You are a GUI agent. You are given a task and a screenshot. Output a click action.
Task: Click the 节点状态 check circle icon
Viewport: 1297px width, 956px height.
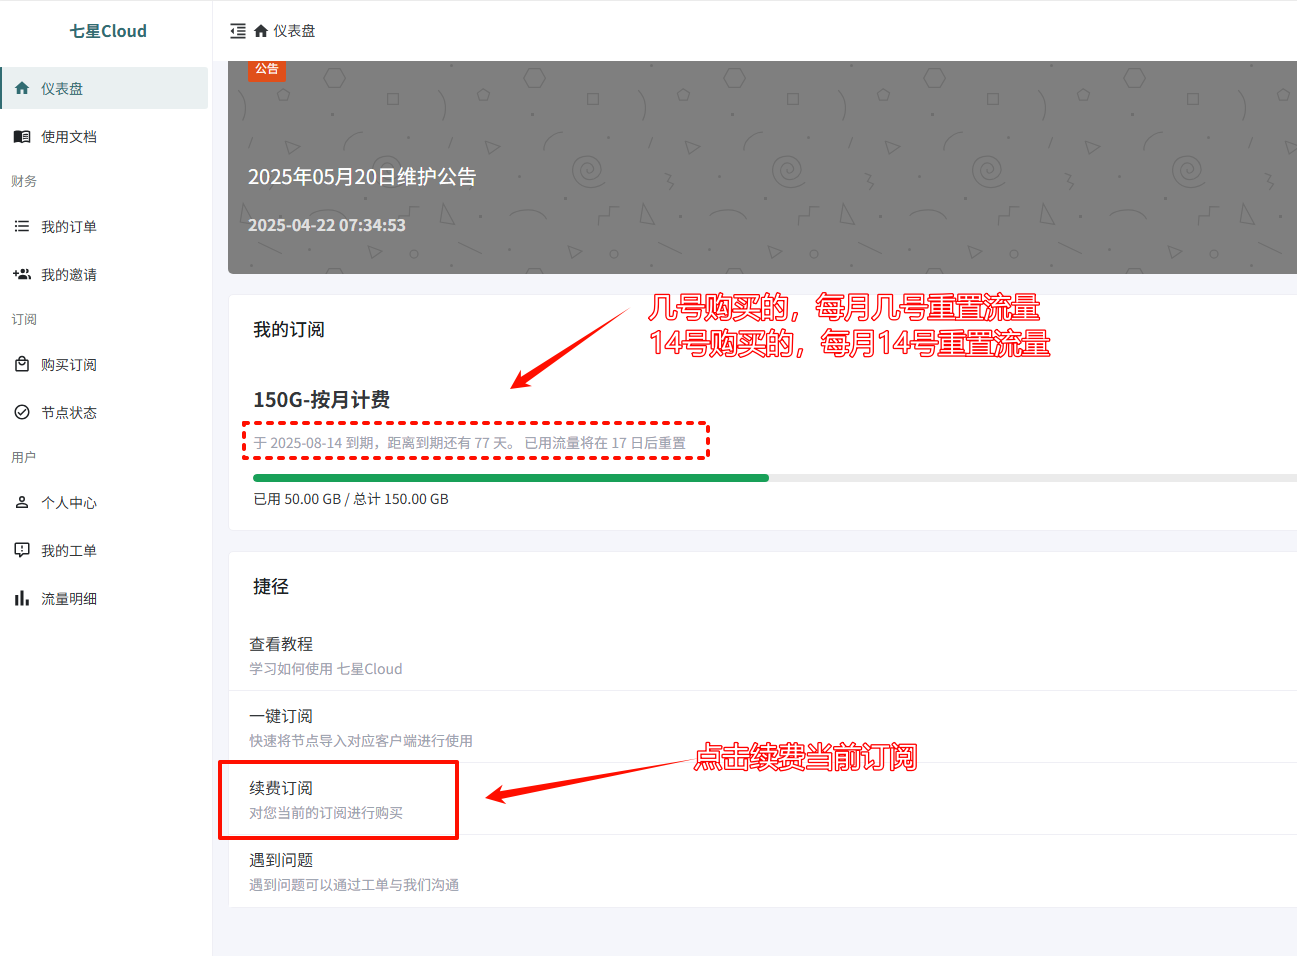[22, 412]
